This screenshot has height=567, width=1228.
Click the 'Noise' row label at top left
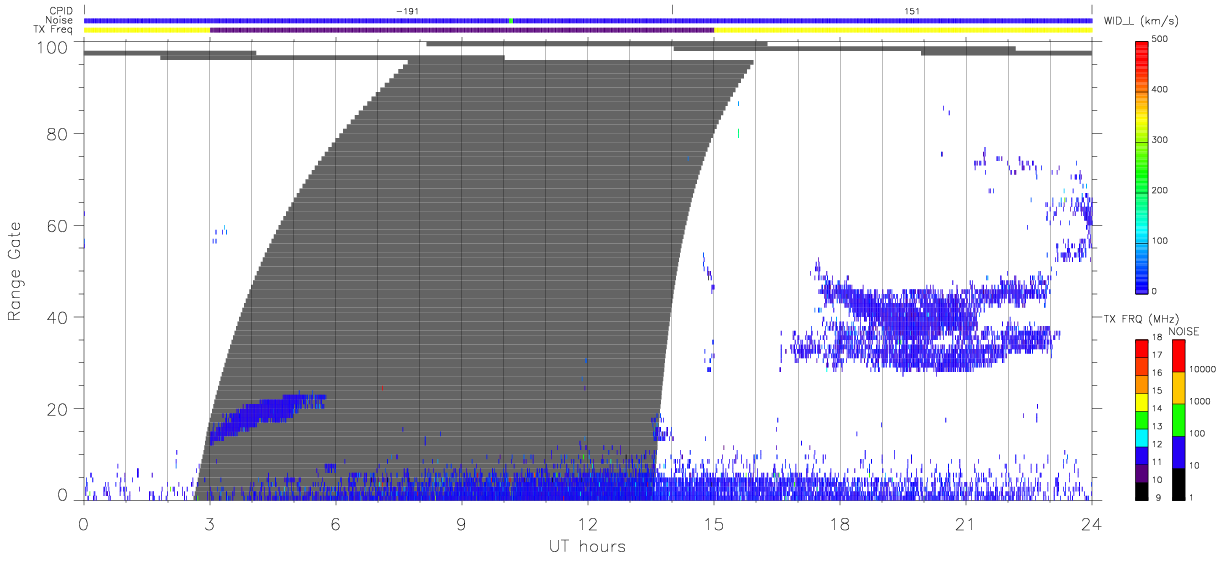[60, 20]
